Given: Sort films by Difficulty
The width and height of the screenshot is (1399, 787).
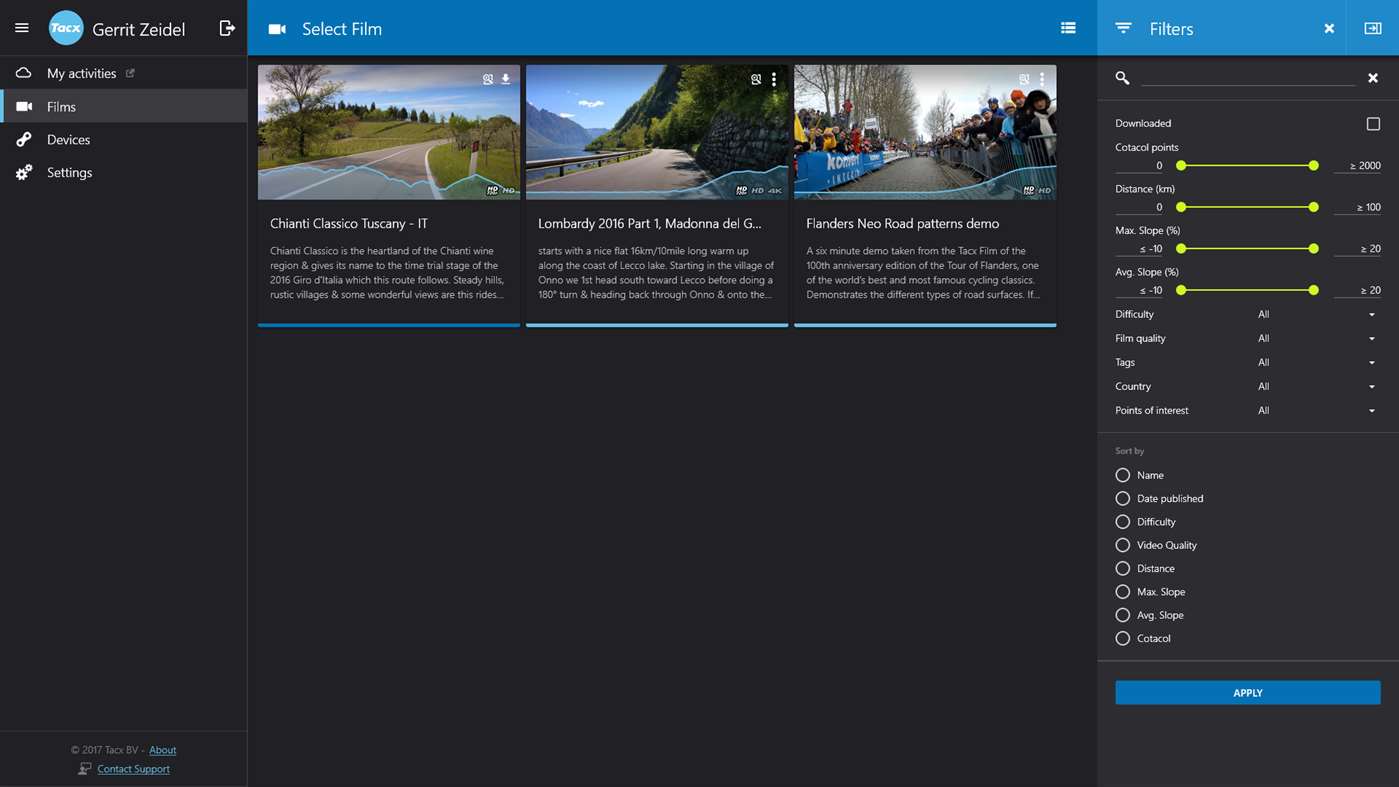Looking at the screenshot, I should tap(1123, 521).
